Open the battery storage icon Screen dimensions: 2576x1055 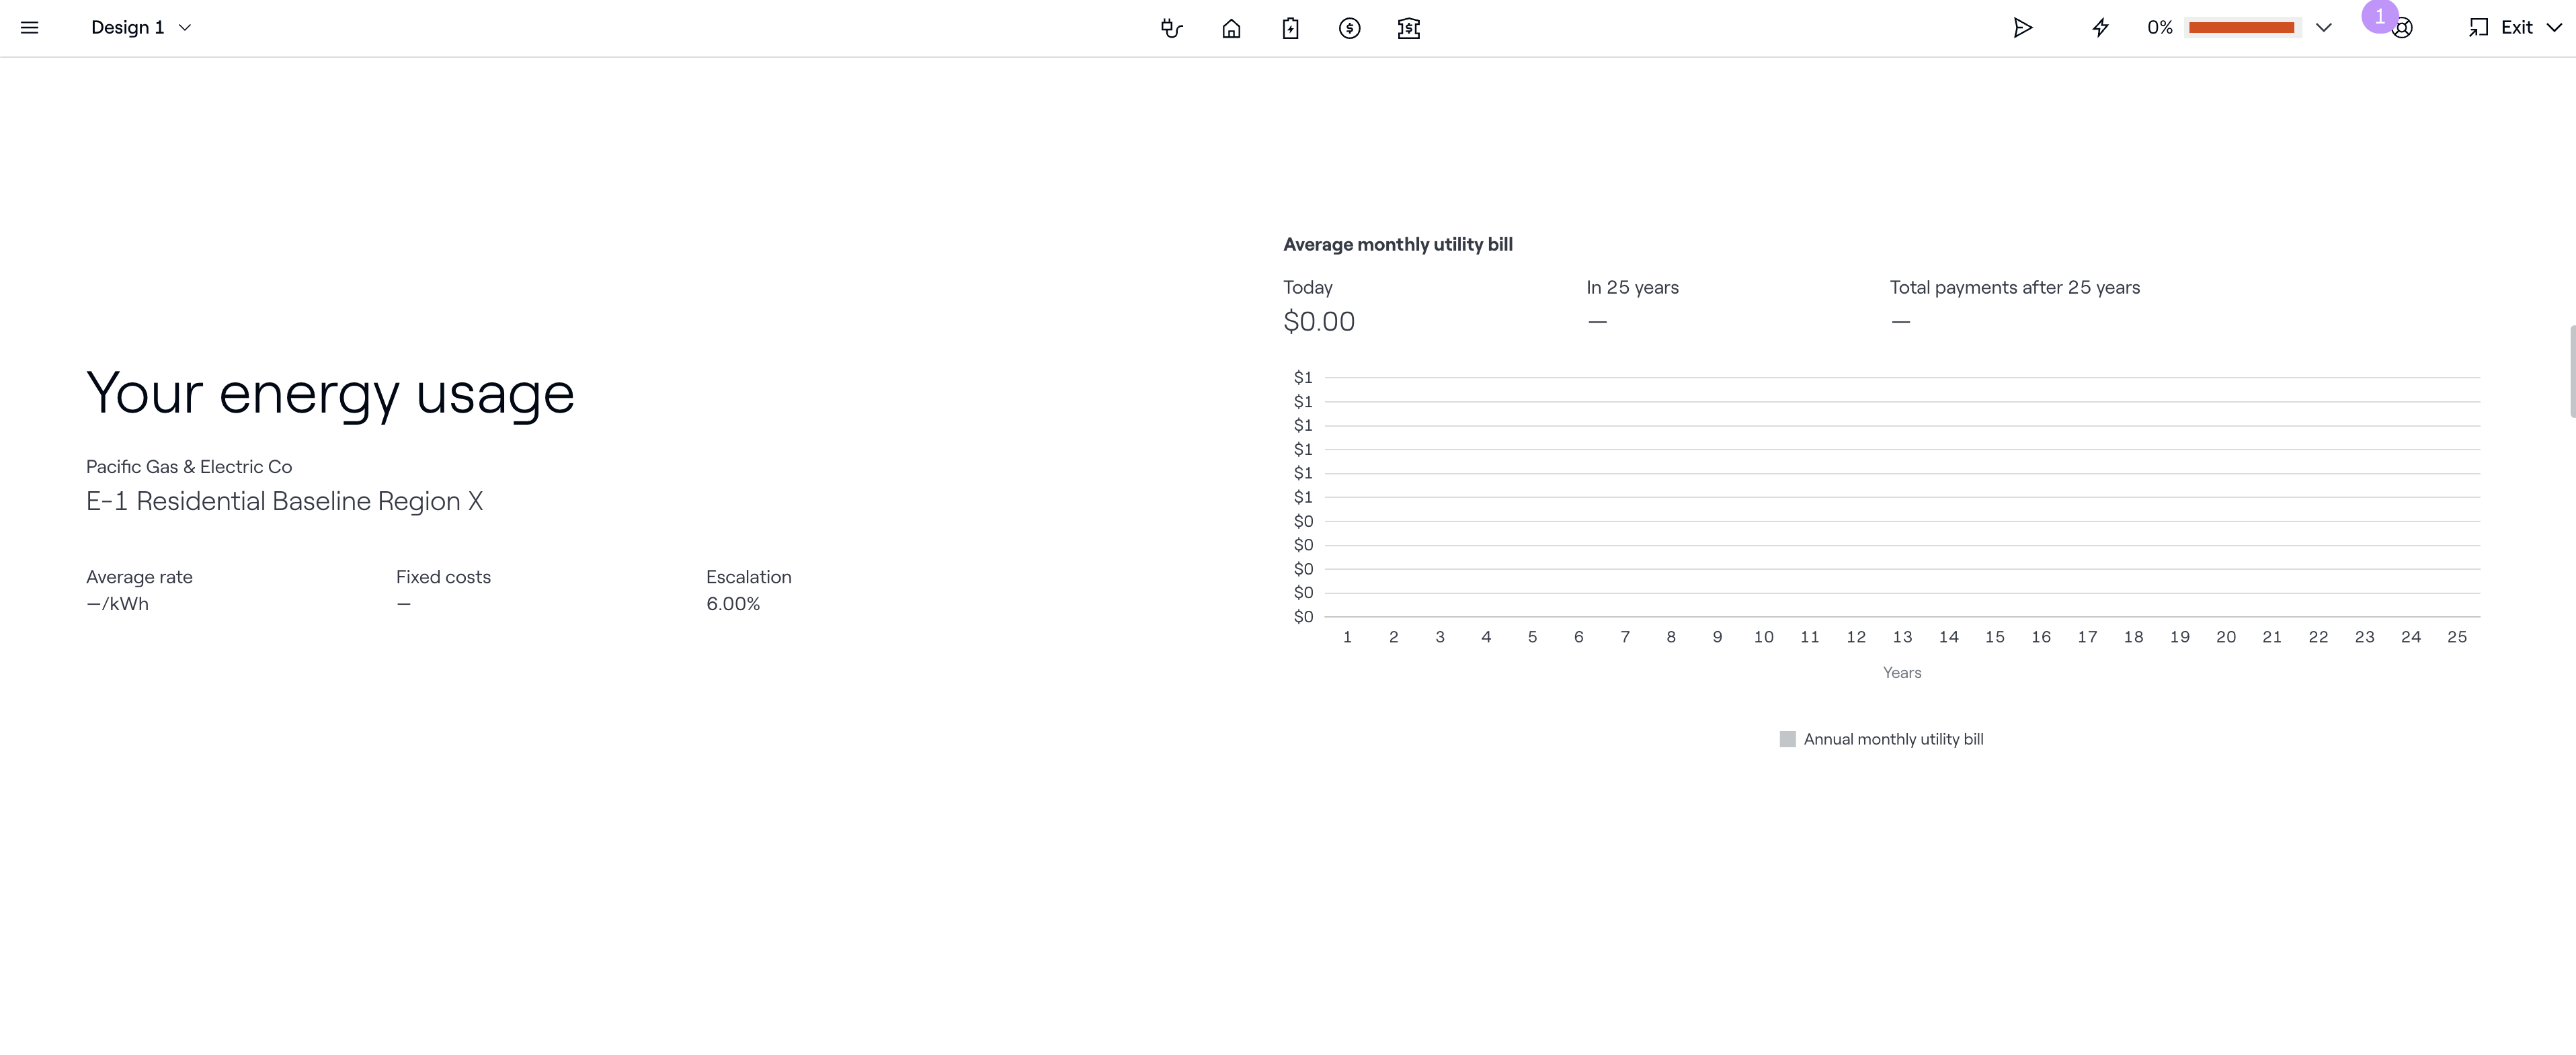pyautogui.click(x=1290, y=28)
